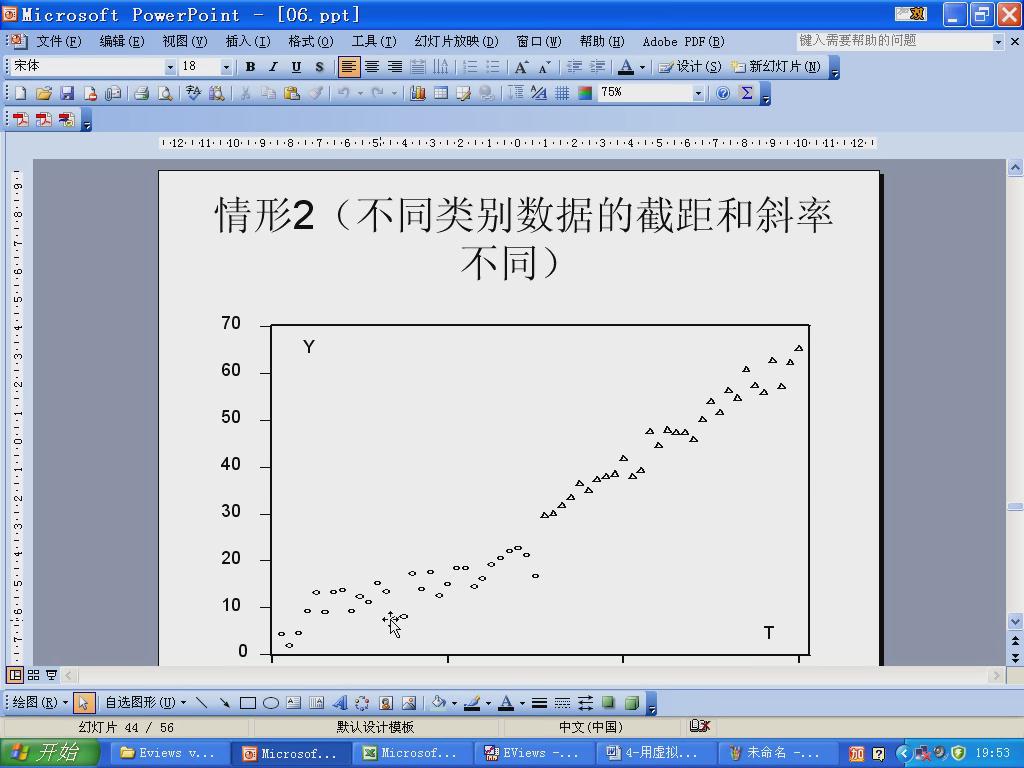Expand the fill color dropdown arrow
Screen dimensions: 1024x768
454,703
